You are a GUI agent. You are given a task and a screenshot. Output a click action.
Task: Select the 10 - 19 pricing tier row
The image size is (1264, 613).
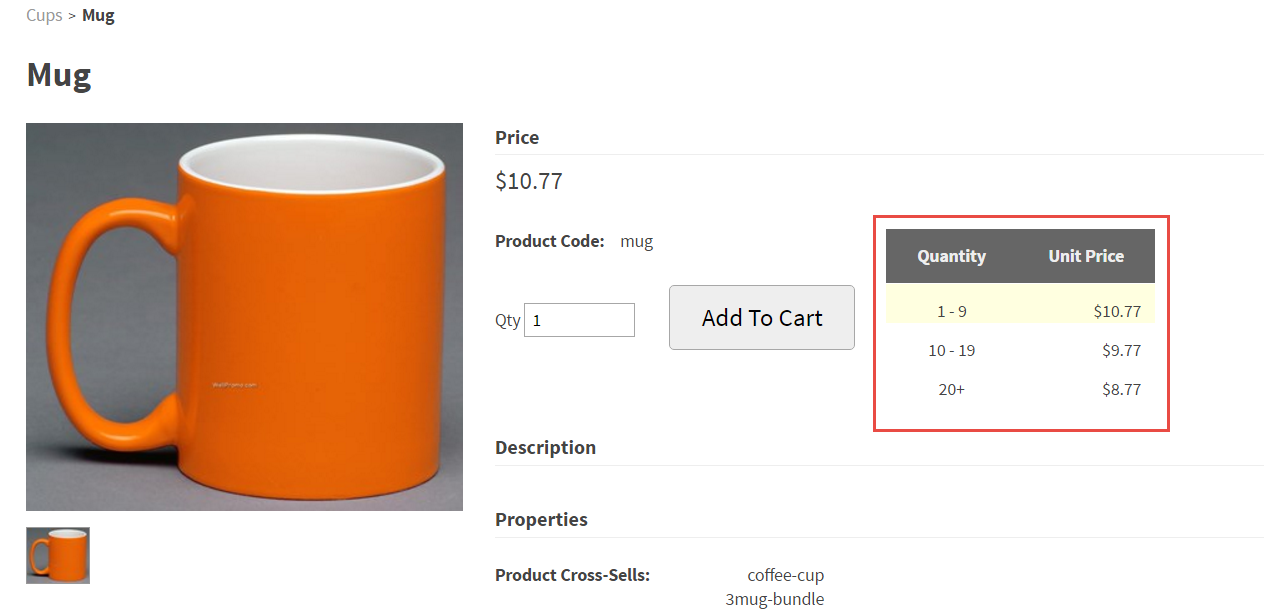tap(1020, 350)
